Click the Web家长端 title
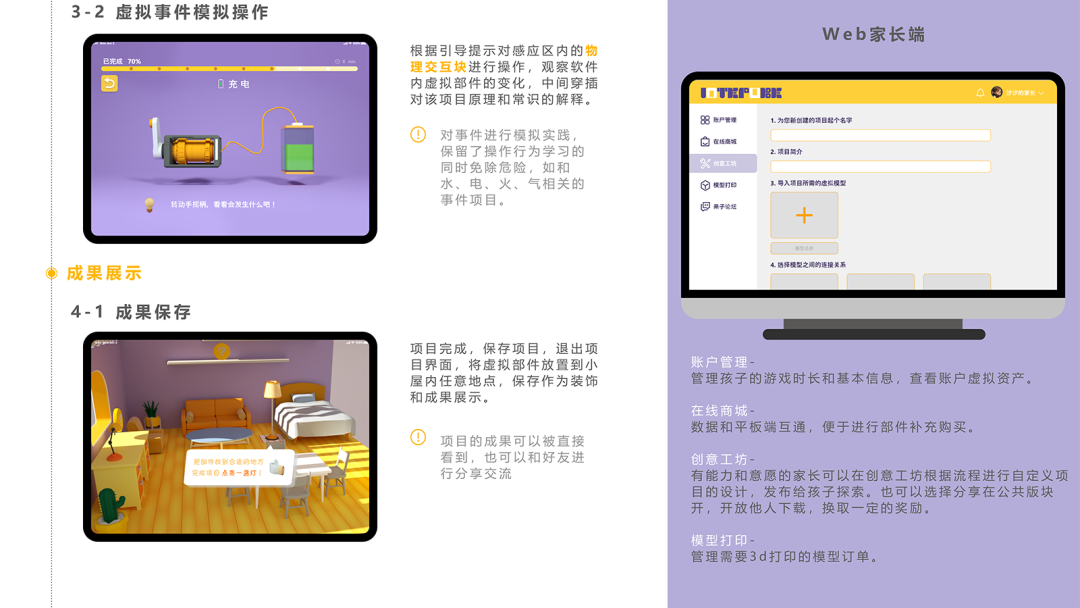Image resolution: width=1080 pixels, height=608 pixels. click(x=873, y=34)
